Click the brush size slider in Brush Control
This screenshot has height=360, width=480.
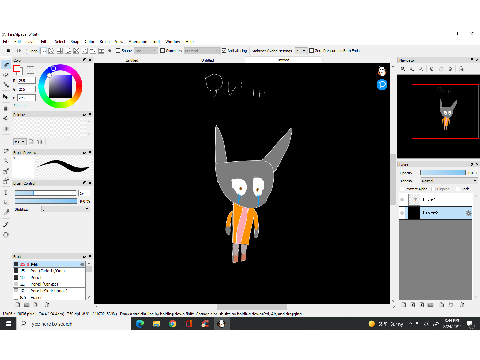[x=46, y=193]
